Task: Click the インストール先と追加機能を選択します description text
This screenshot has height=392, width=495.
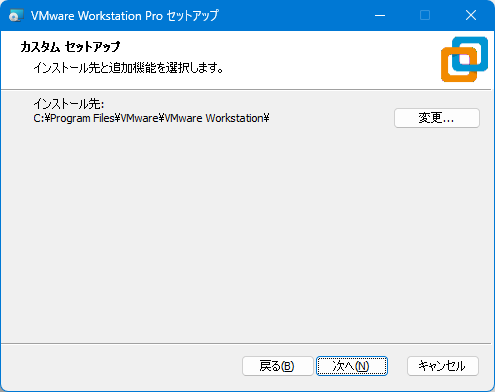Action: (x=128, y=68)
